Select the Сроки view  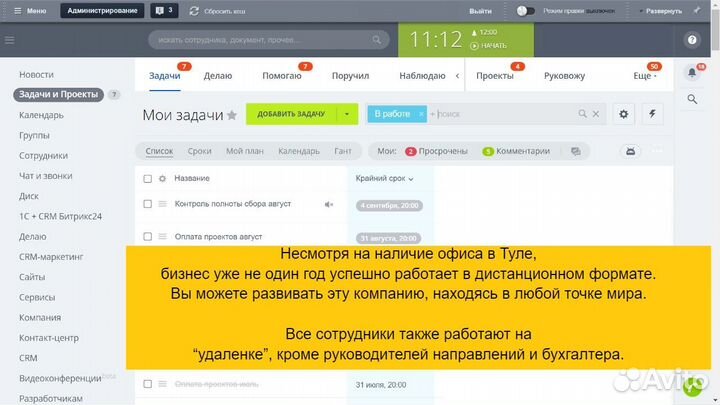199,151
